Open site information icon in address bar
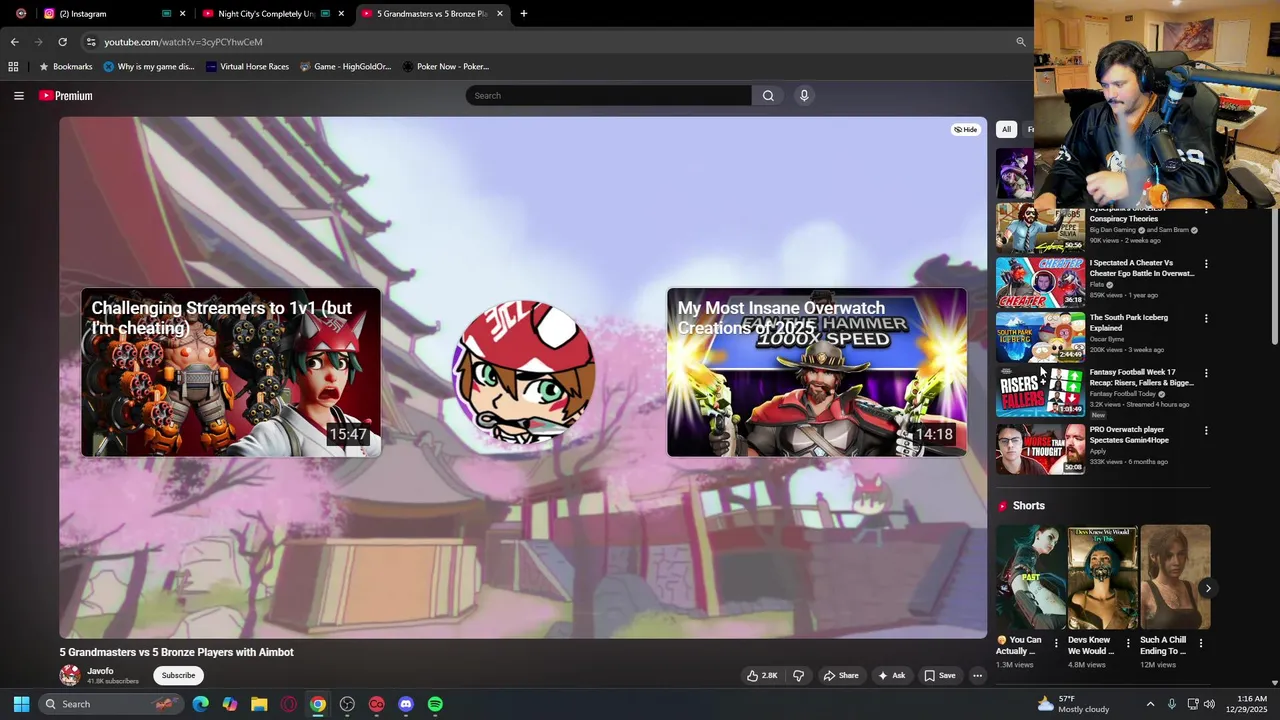This screenshot has height=720, width=1280. [91, 42]
